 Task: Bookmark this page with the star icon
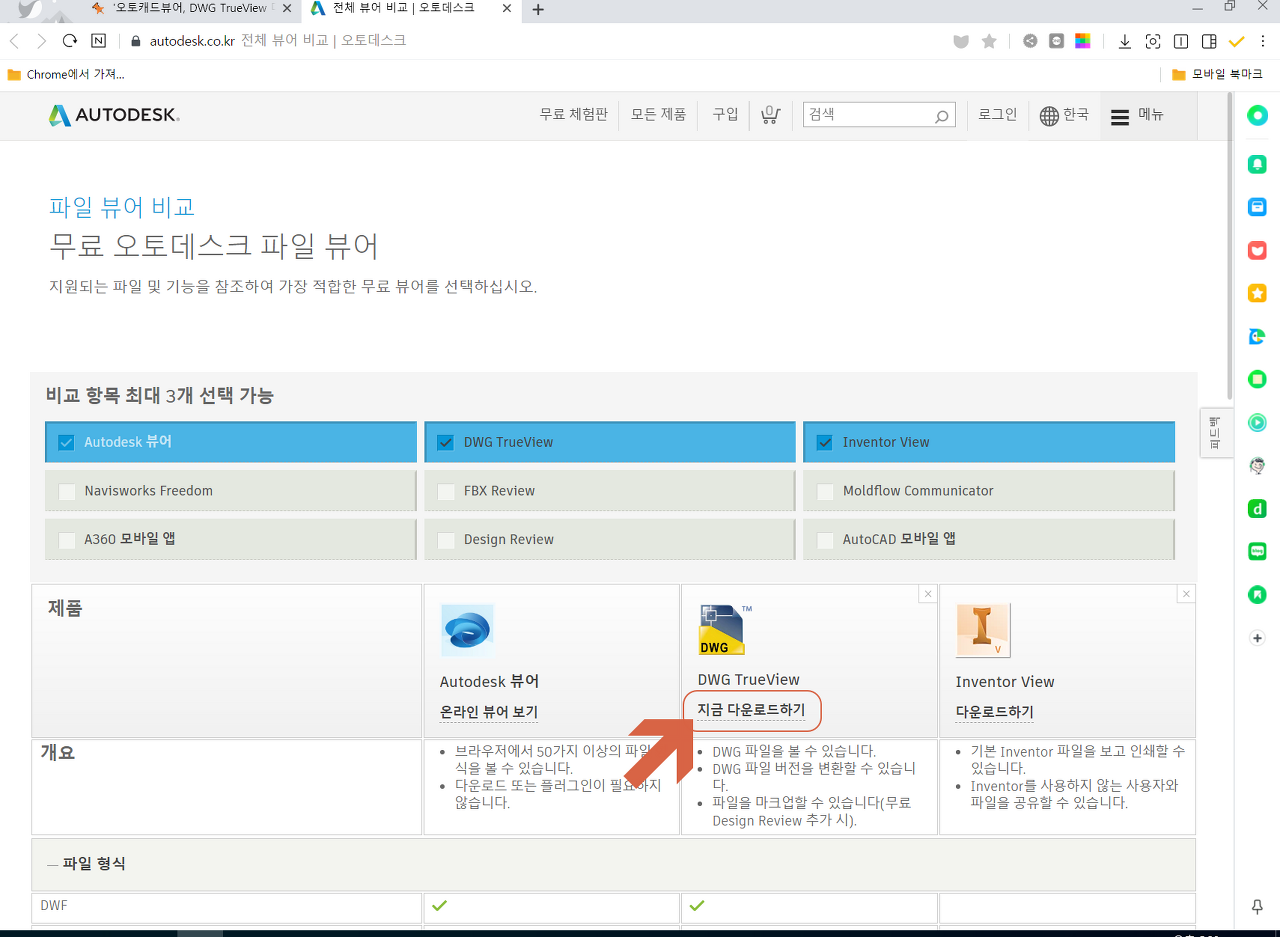pyautogui.click(x=989, y=41)
